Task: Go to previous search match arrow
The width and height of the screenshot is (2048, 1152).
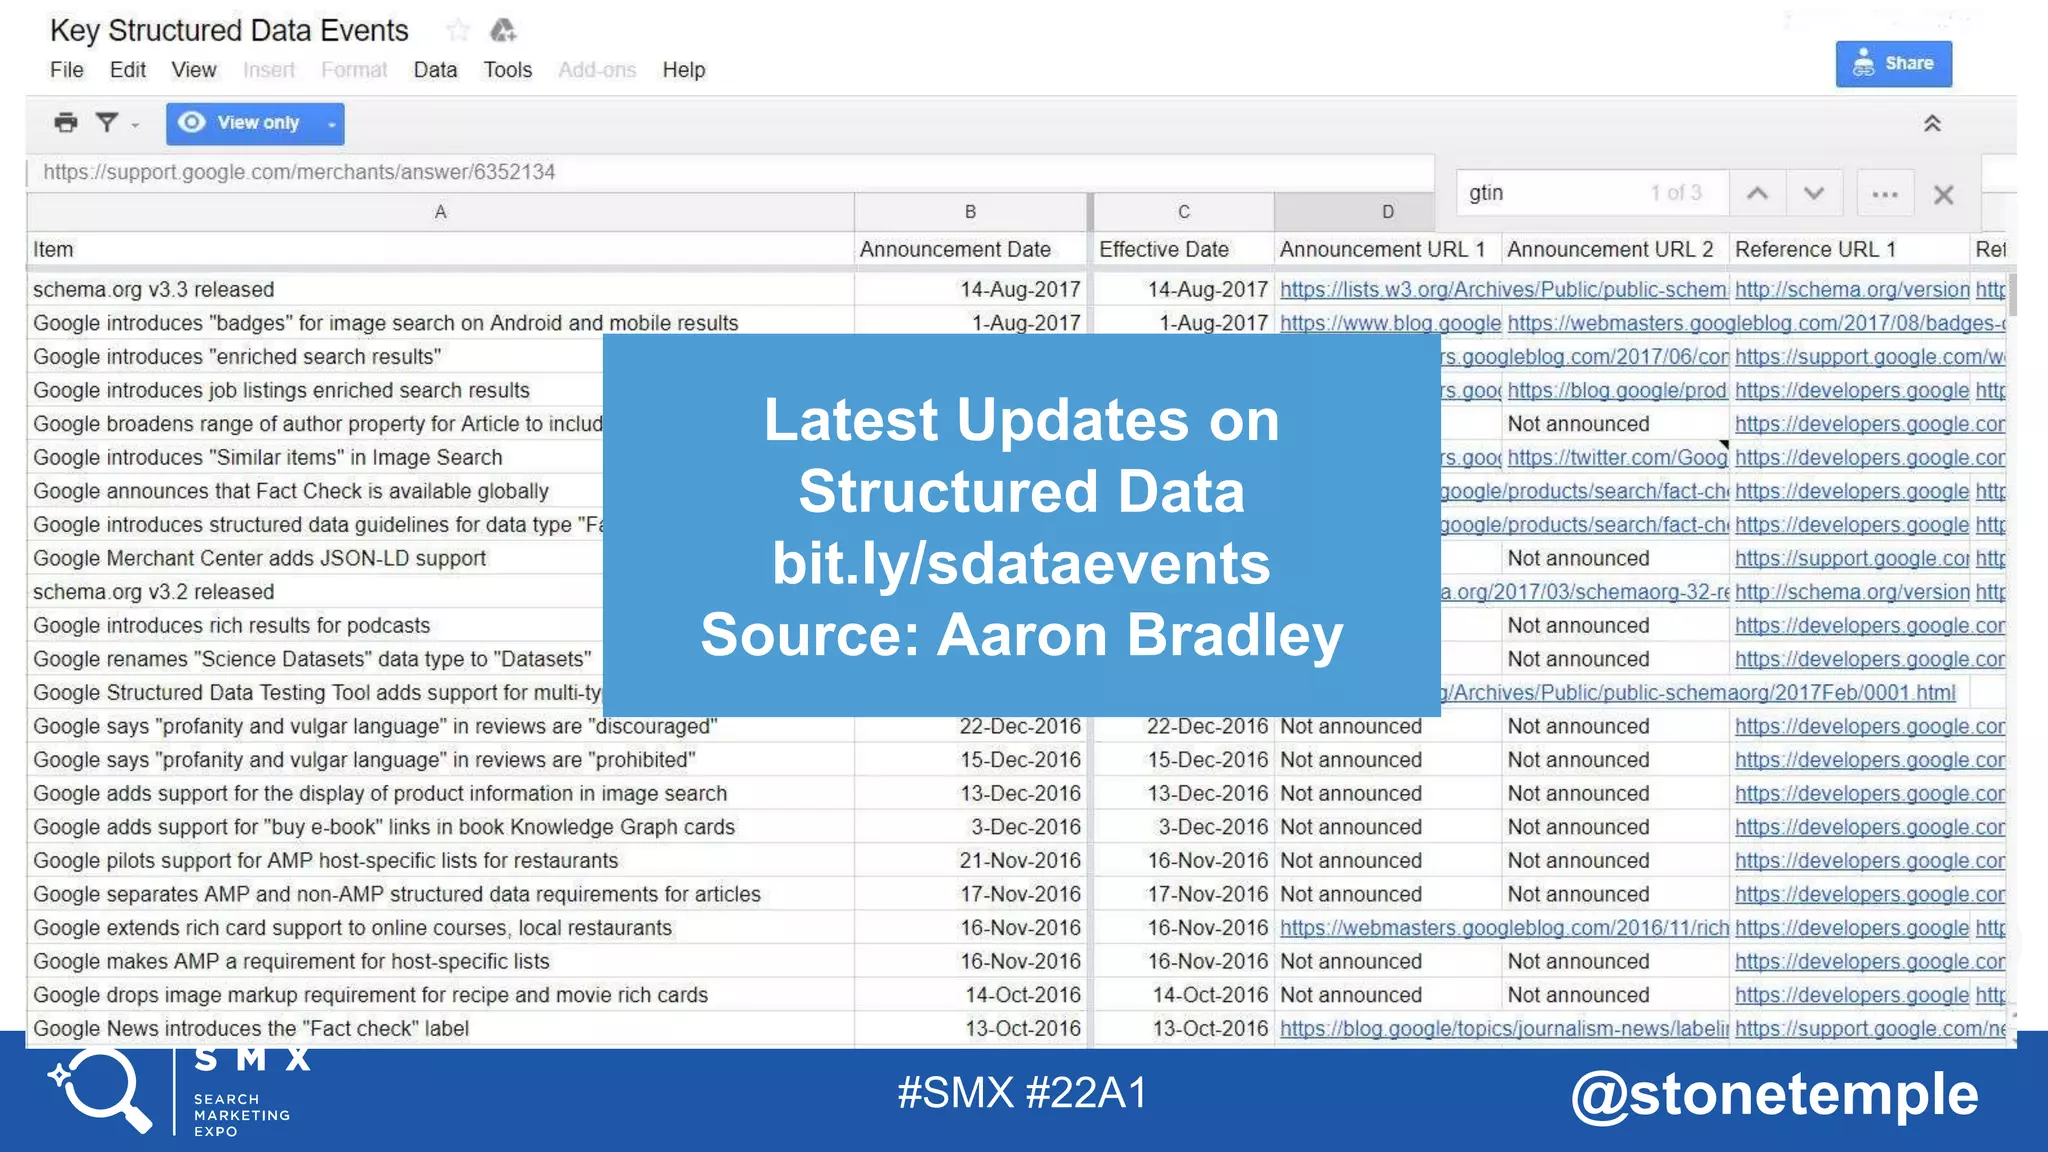Action: pos(1757,193)
